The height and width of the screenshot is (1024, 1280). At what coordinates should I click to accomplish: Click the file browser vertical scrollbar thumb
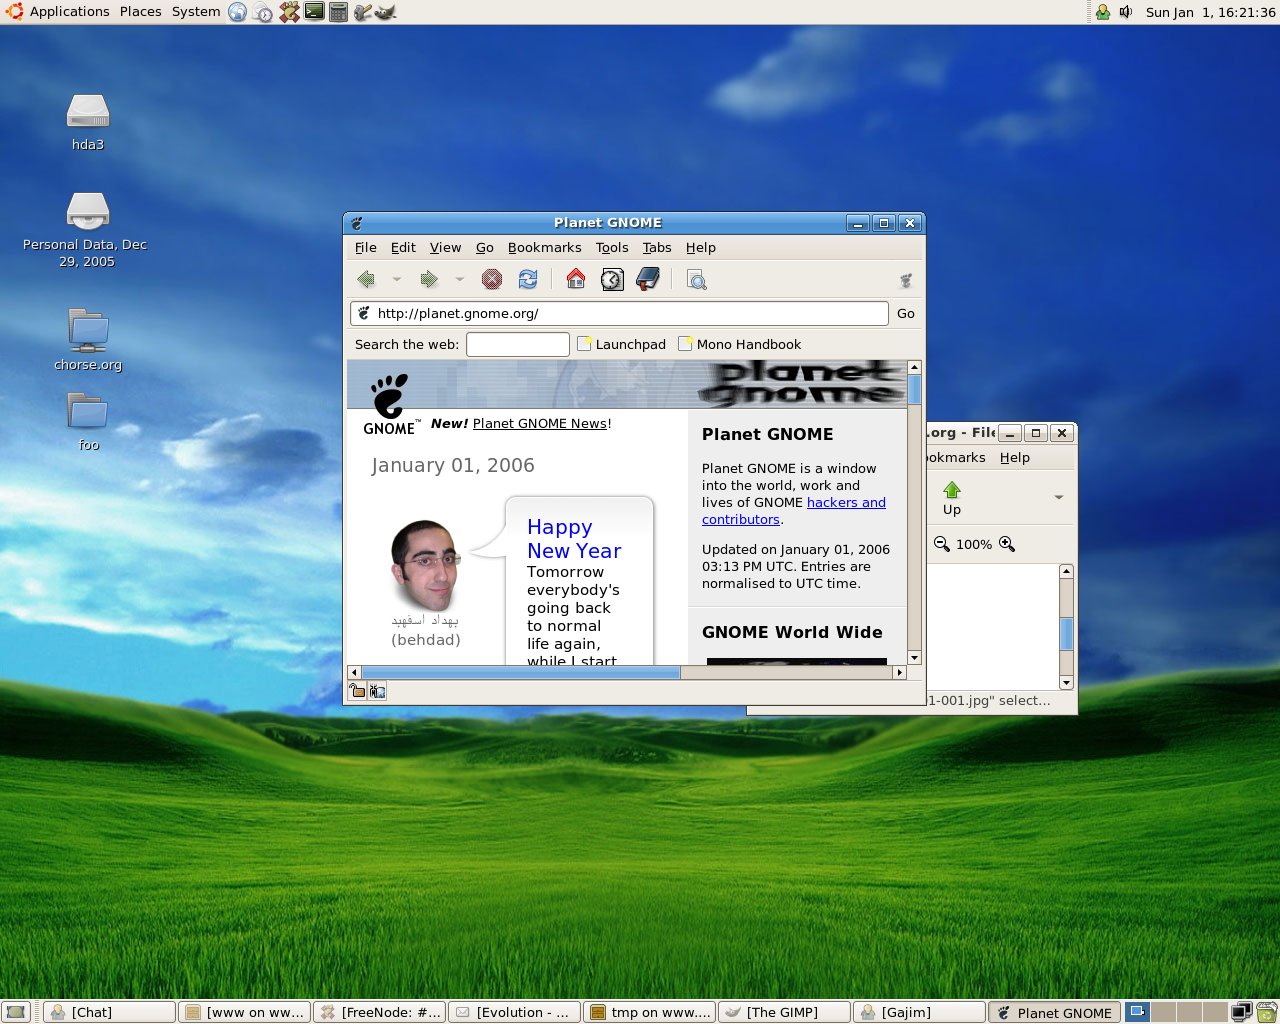[1066, 634]
